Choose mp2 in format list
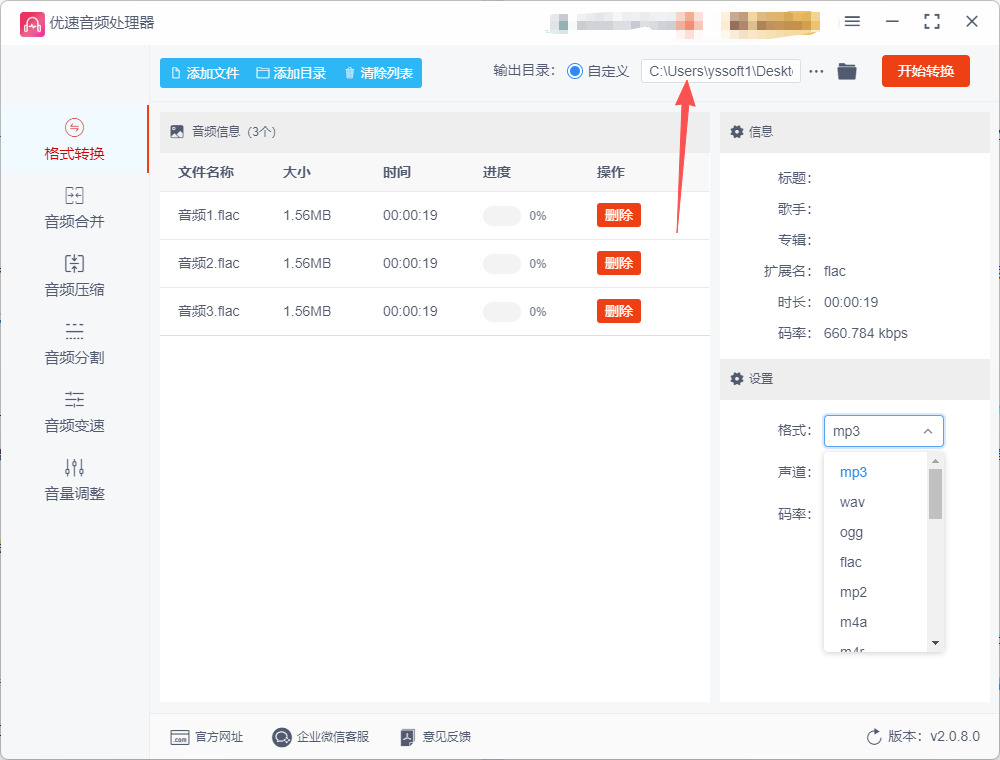Viewport: 1000px width, 760px height. [853, 592]
